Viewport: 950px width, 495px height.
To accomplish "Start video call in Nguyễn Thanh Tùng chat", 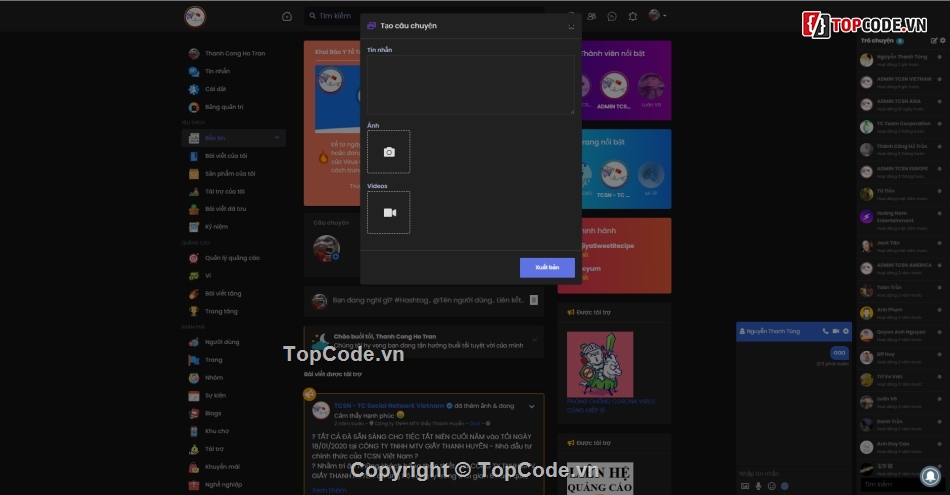I will tap(836, 331).
